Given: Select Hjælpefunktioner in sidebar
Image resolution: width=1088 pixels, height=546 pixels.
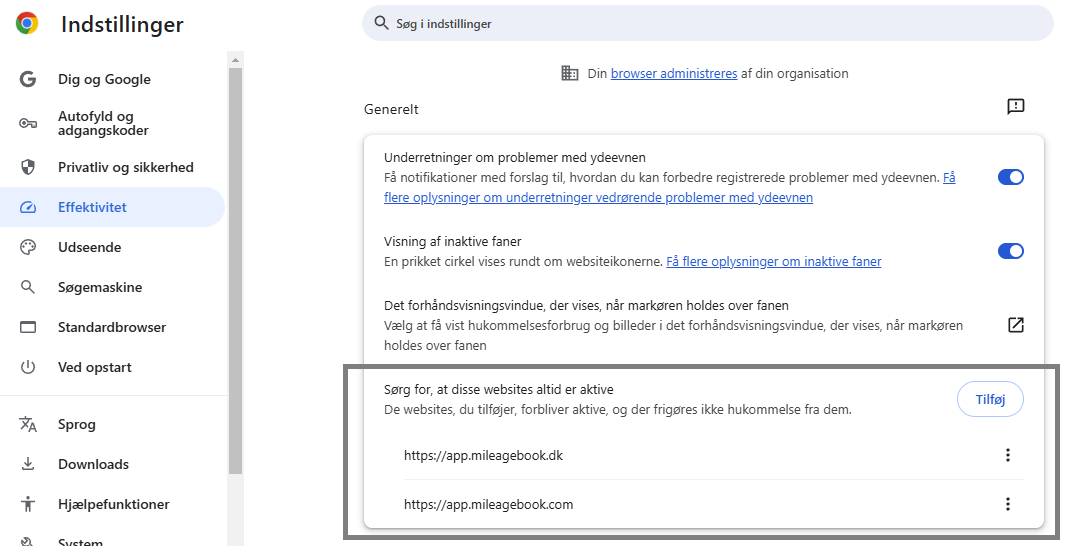Looking at the screenshot, I should 112,504.
